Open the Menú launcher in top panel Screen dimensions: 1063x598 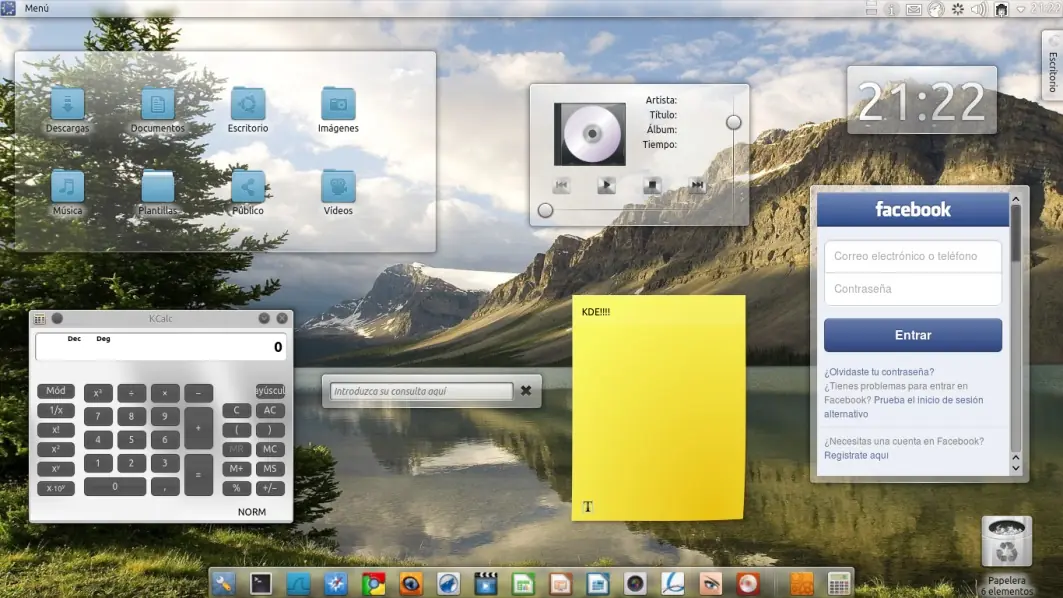point(28,8)
